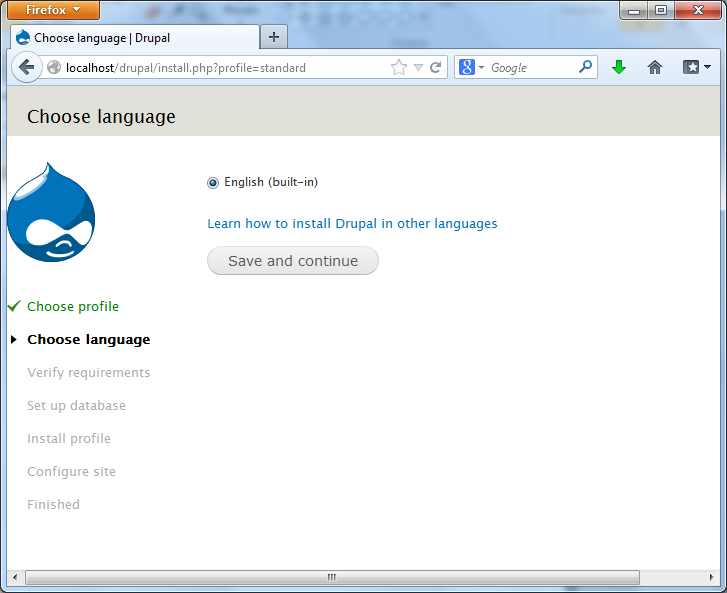Click the search magnifier icon
727x593 pixels.
586,67
